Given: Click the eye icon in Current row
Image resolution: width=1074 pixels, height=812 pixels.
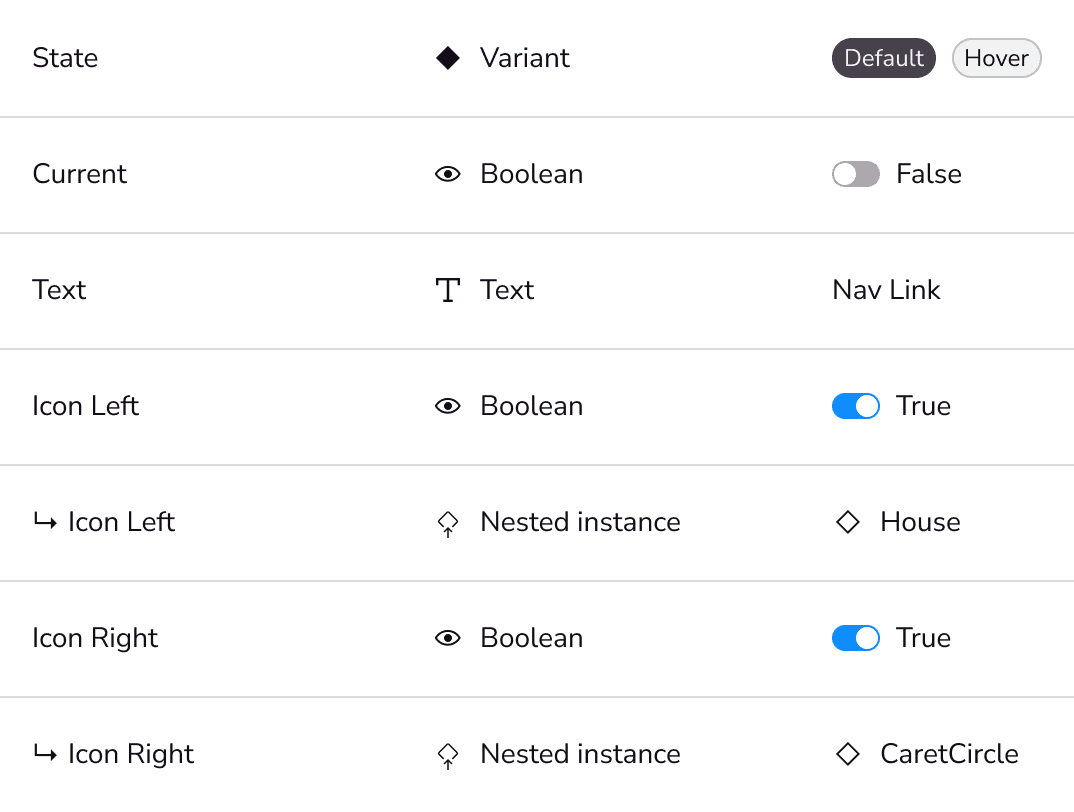Looking at the screenshot, I should click(448, 174).
